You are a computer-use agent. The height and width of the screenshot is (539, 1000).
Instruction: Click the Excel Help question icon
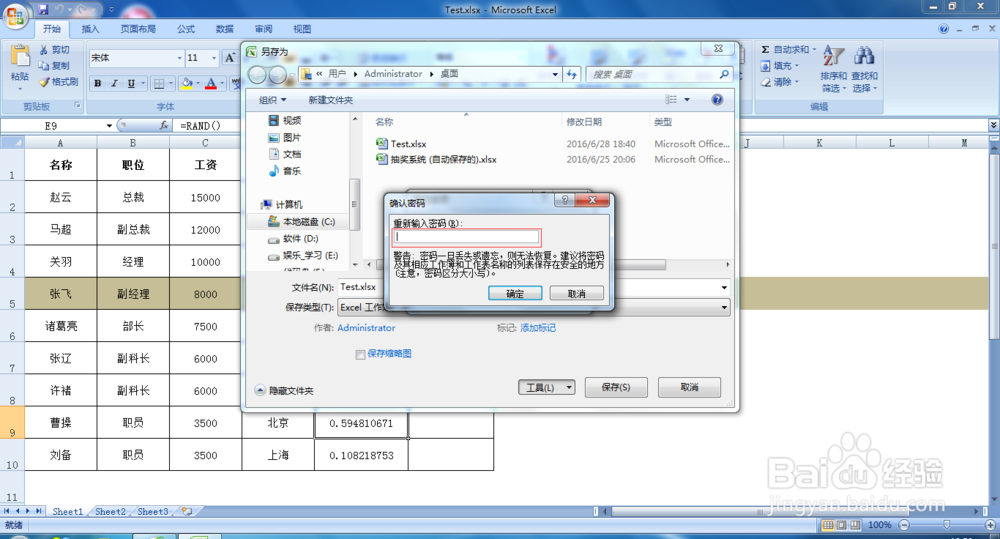pyautogui.click(x=943, y=29)
